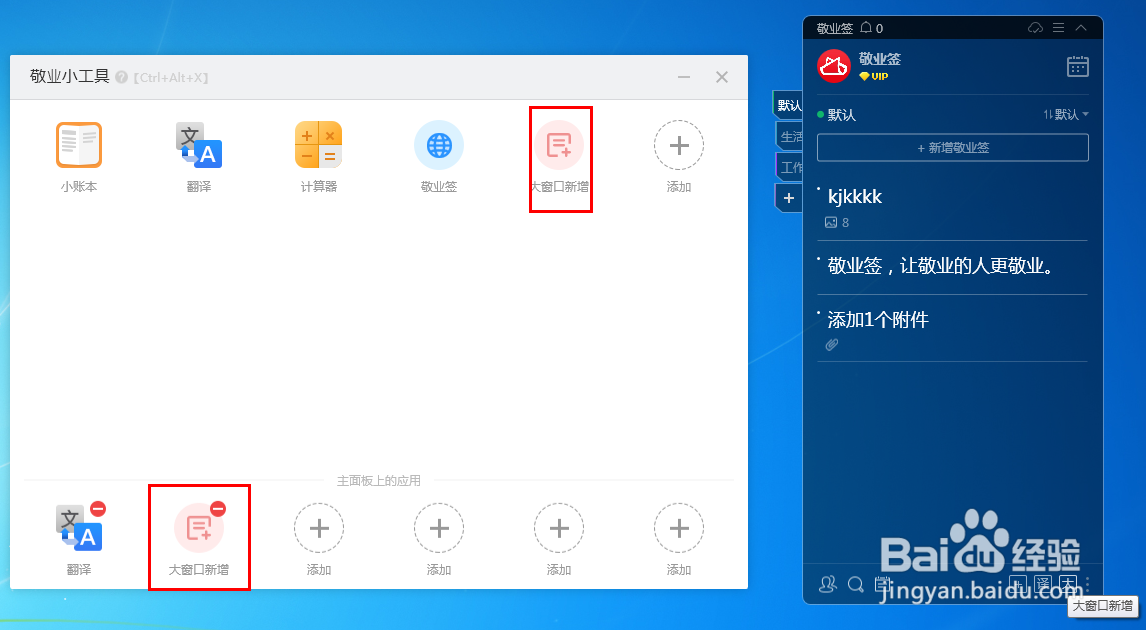
Task: Open the 敬业签 globe tool icon
Action: coord(439,145)
